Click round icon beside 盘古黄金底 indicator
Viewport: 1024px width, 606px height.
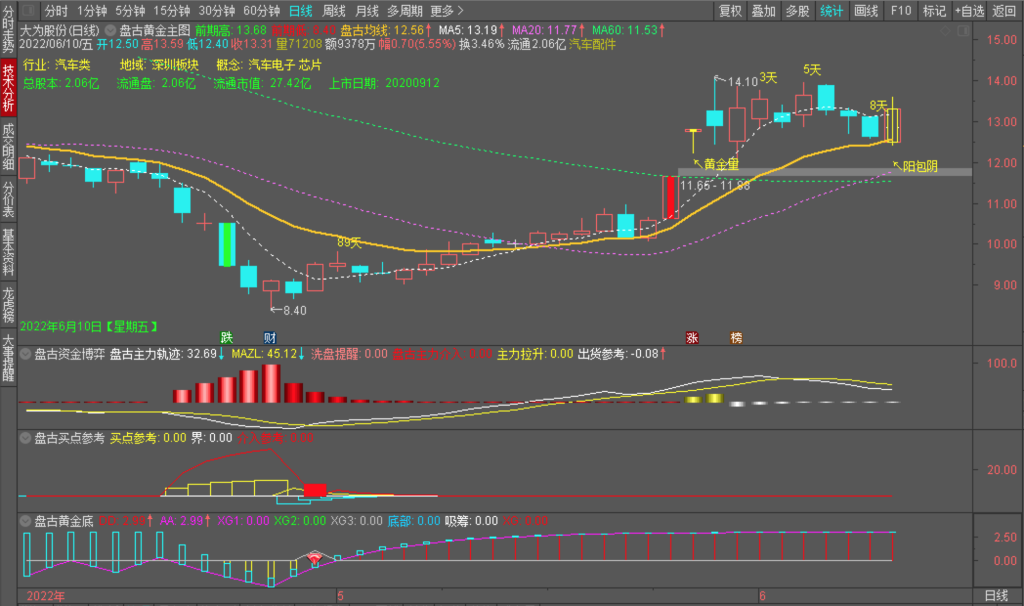pyautogui.click(x=26, y=521)
